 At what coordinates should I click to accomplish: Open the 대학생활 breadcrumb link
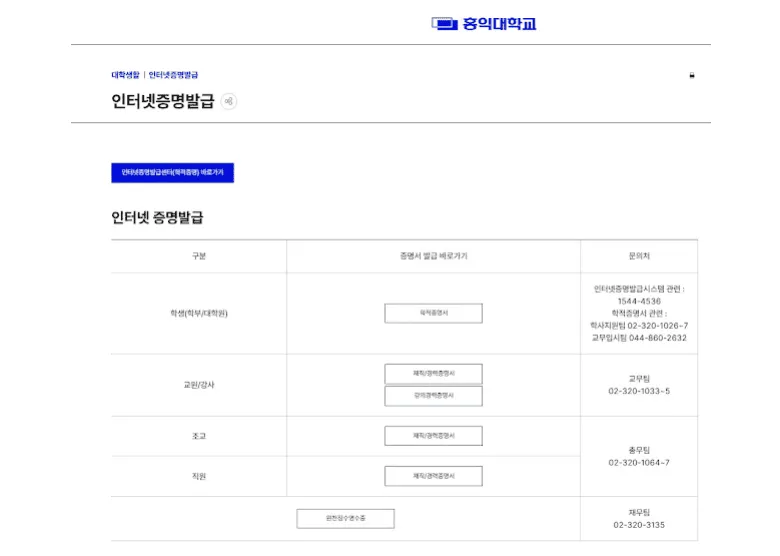click(x=125, y=75)
